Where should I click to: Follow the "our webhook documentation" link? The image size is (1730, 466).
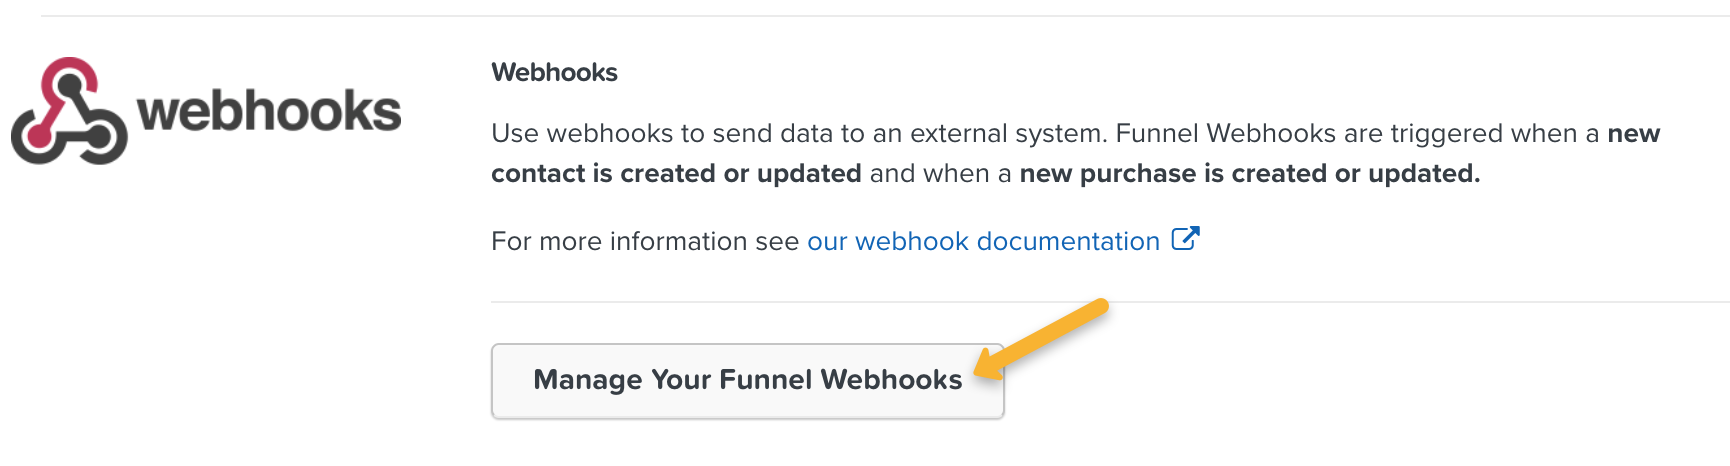982,241
